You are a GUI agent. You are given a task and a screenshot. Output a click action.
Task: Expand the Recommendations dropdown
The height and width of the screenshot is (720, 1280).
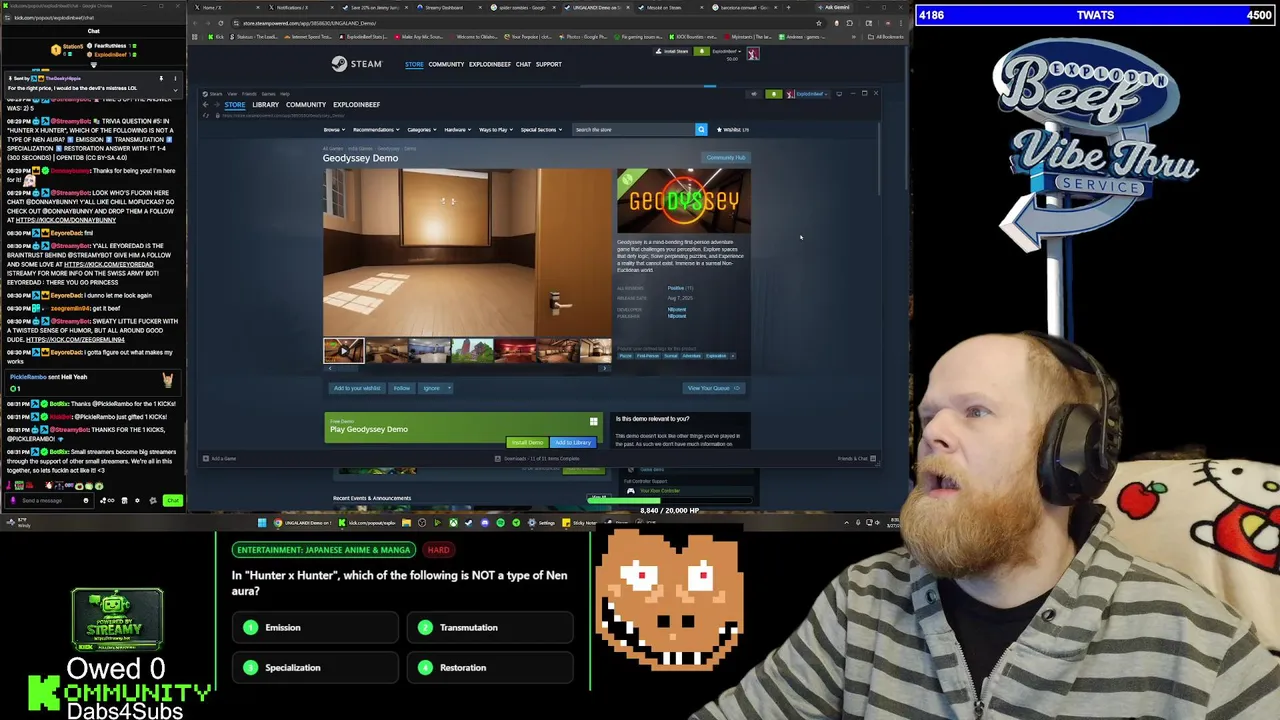376,129
